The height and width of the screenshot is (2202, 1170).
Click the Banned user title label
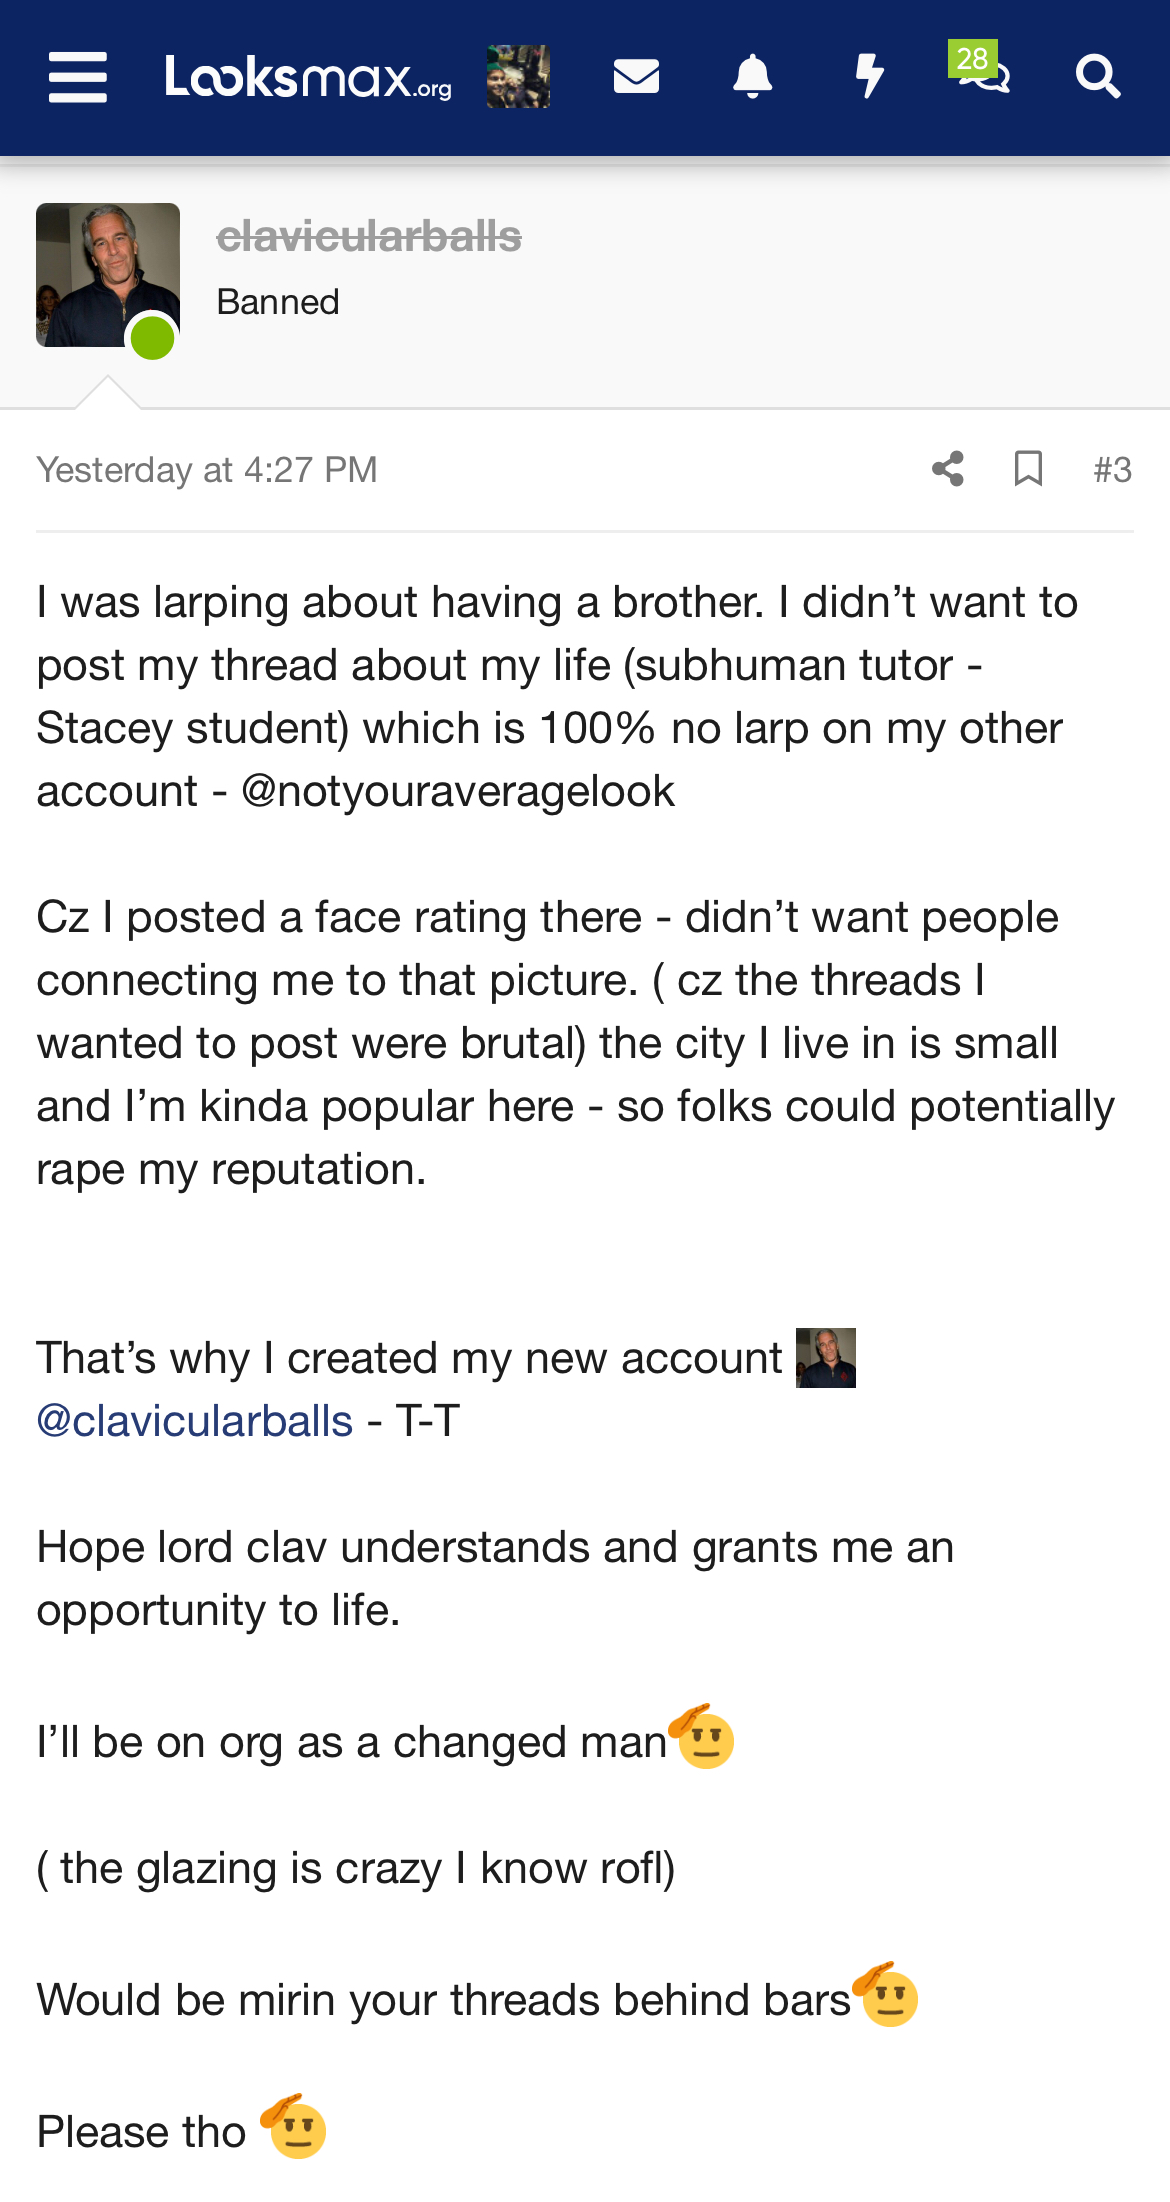278,302
